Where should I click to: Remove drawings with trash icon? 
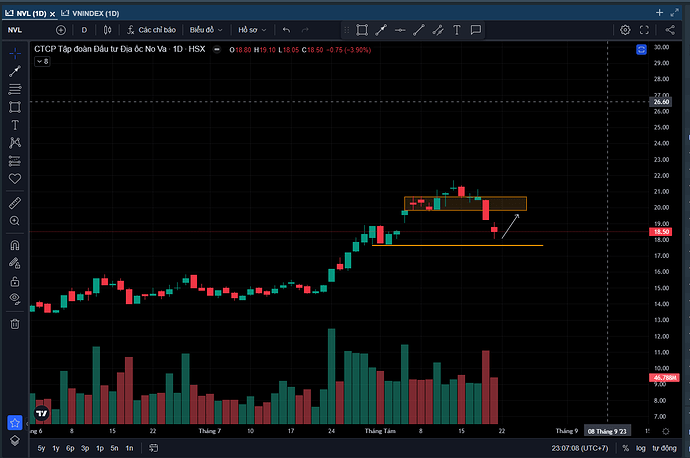pos(15,324)
